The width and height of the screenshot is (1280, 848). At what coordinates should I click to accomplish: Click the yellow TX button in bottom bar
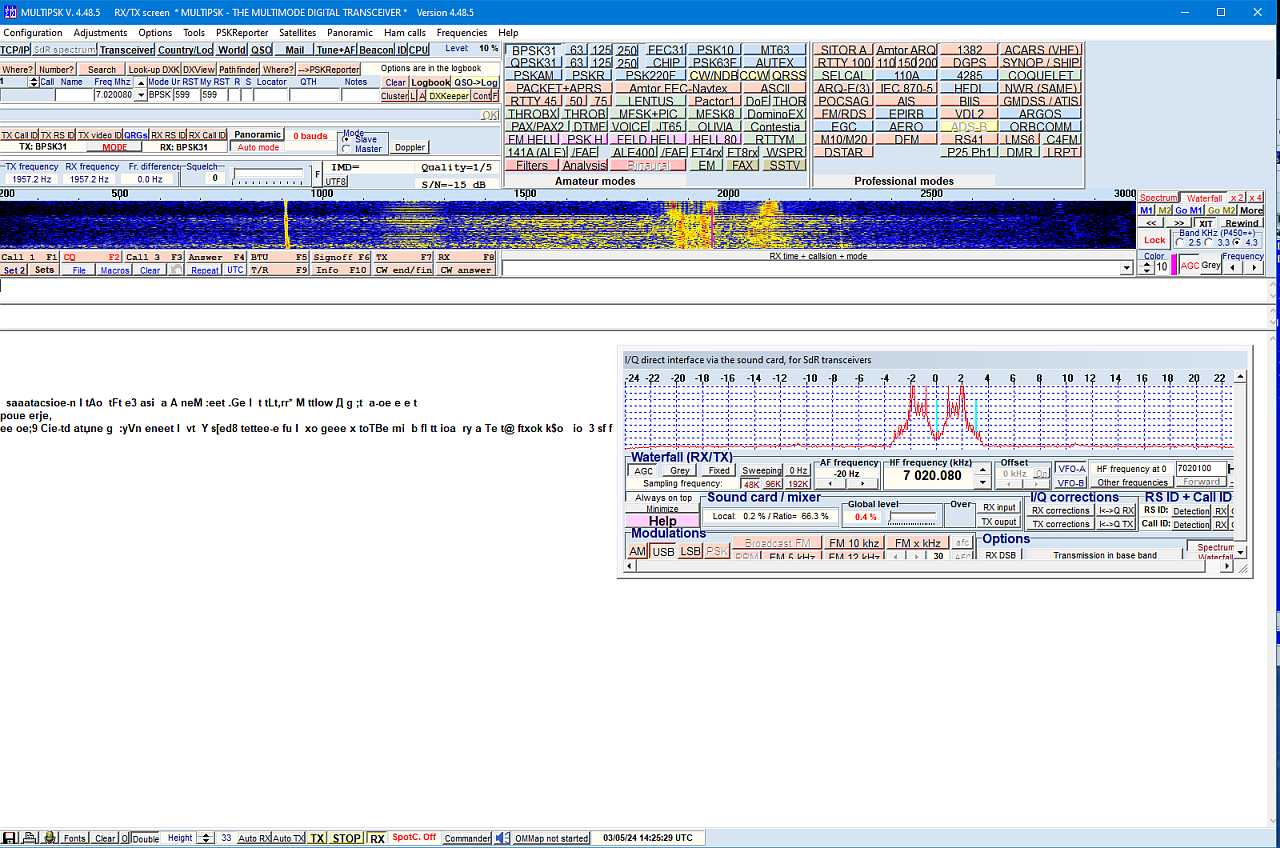click(317, 838)
